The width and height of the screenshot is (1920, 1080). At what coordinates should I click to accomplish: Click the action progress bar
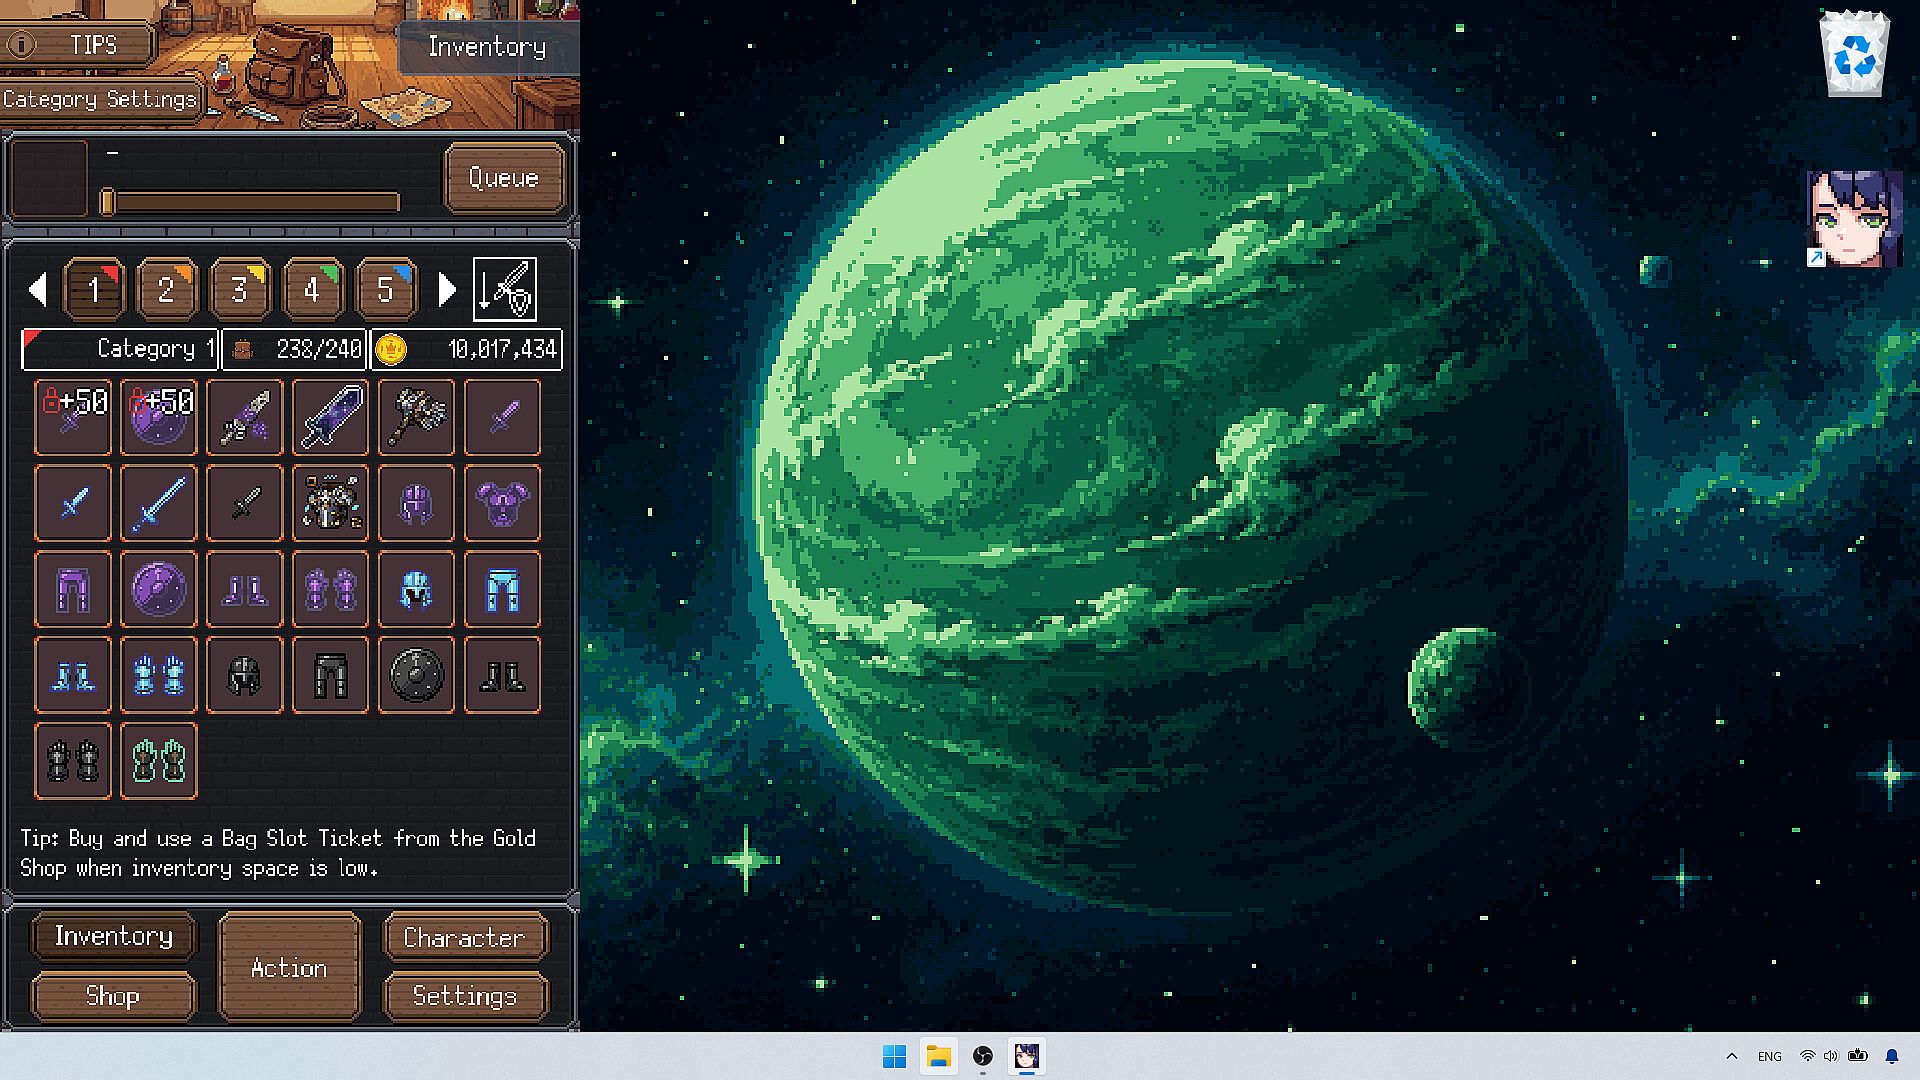[x=250, y=202]
